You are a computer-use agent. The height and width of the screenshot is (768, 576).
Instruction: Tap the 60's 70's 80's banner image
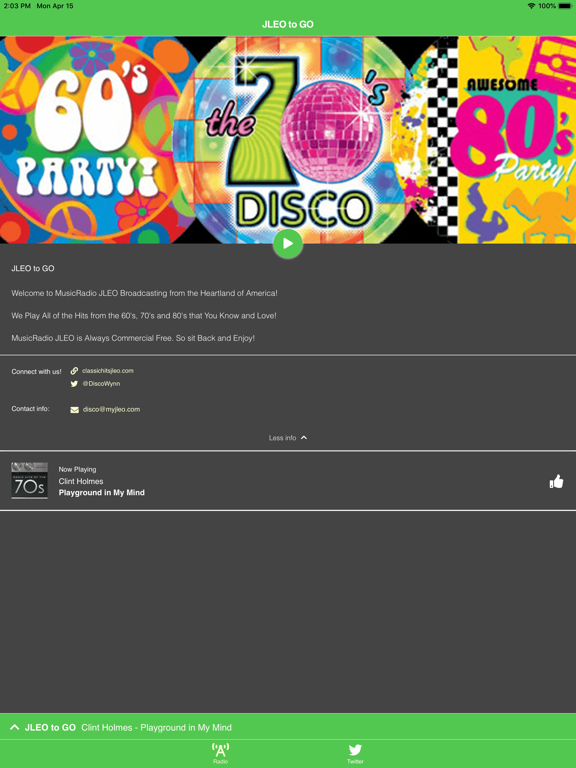click(x=288, y=140)
